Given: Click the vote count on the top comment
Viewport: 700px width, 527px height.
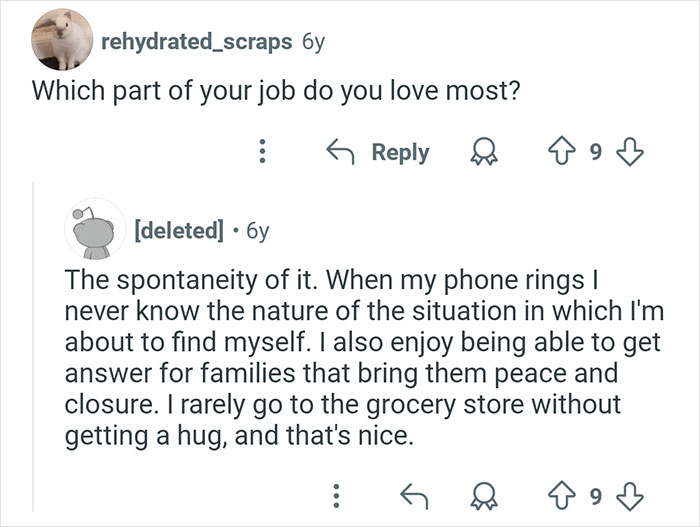Looking at the screenshot, I should (x=598, y=153).
